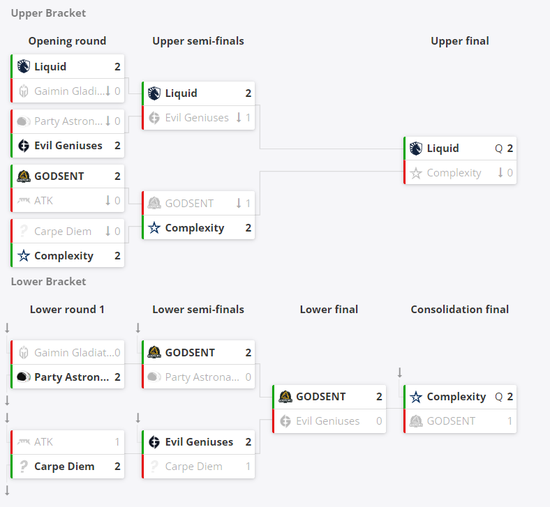Click GODSENT logo in Upper semi-finals
Image resolution: width=550 pixels, height=507 pixels.
point(154,203)
